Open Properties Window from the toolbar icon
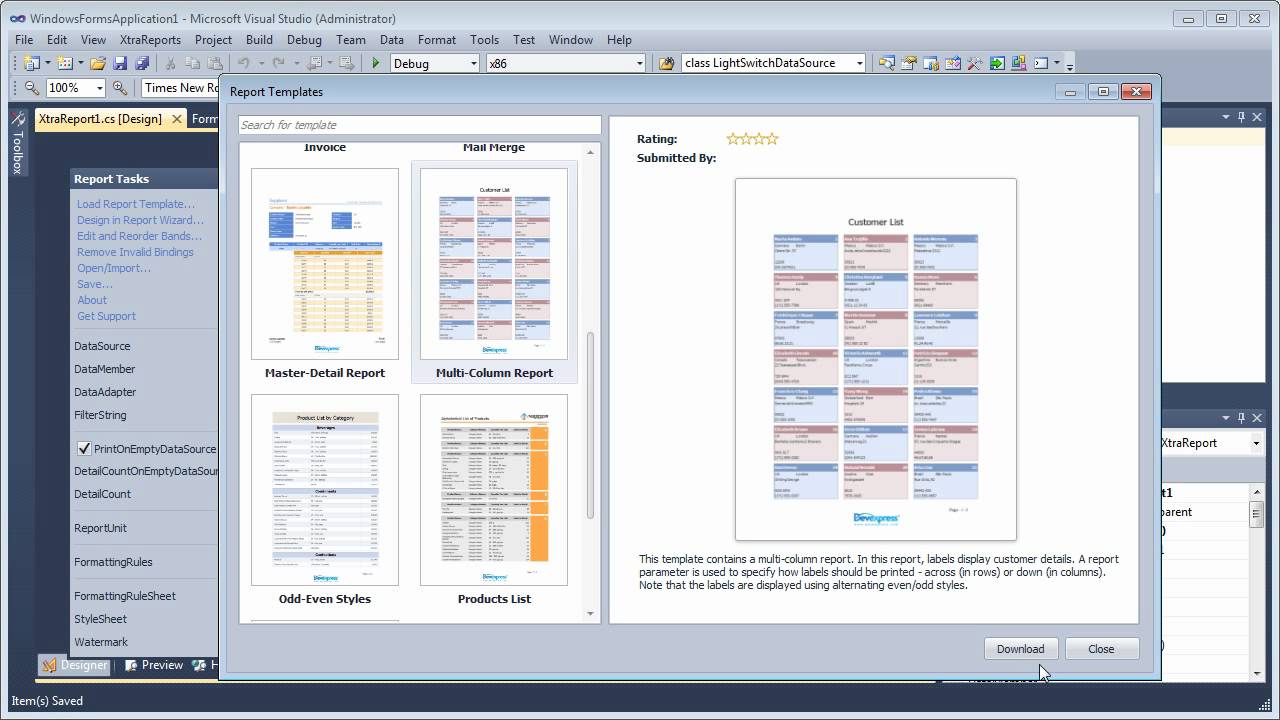The height and width of the screenshot is (720, 1280). point(909,63)
